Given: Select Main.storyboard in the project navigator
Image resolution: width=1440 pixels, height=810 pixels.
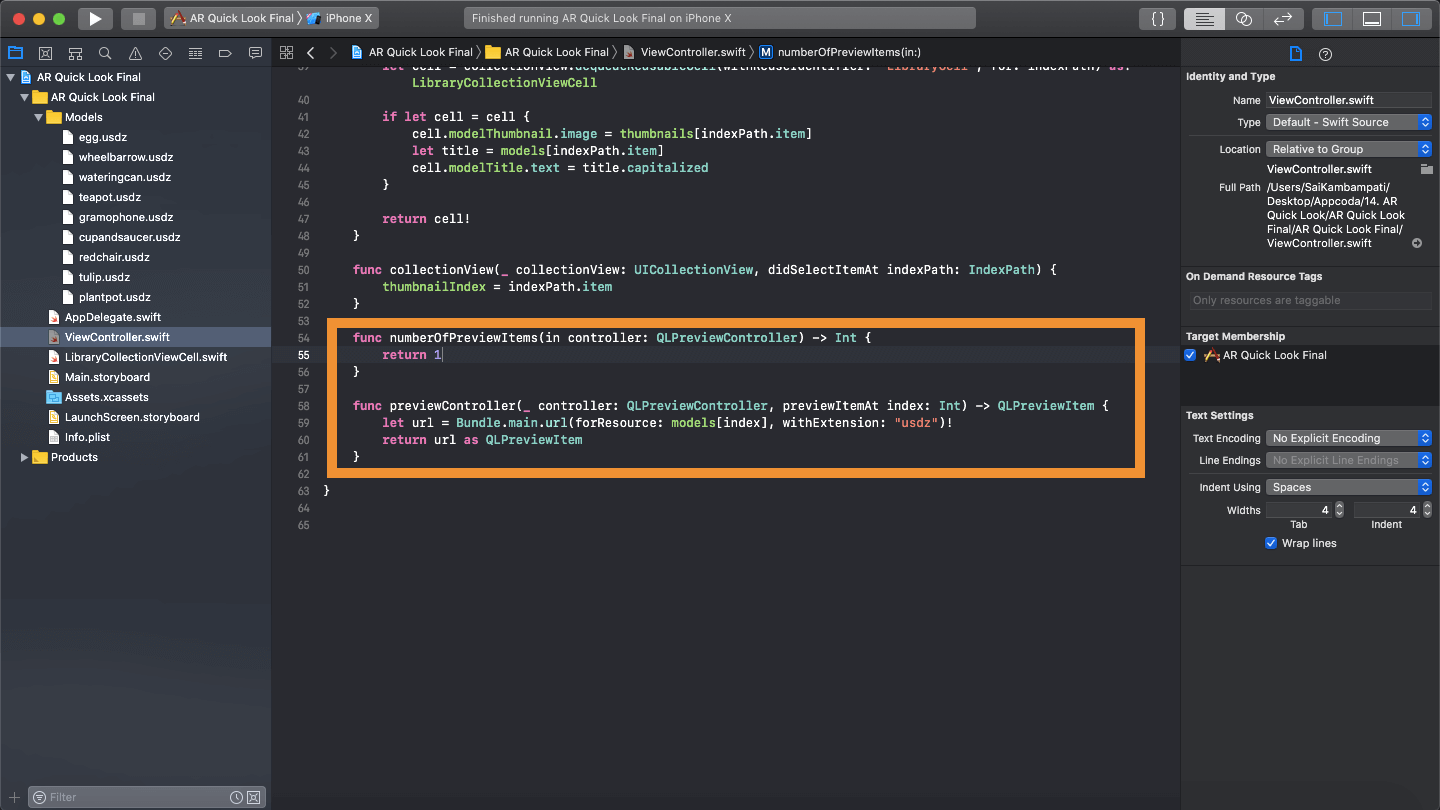Looking at the screenshot, I should point(107,377).
